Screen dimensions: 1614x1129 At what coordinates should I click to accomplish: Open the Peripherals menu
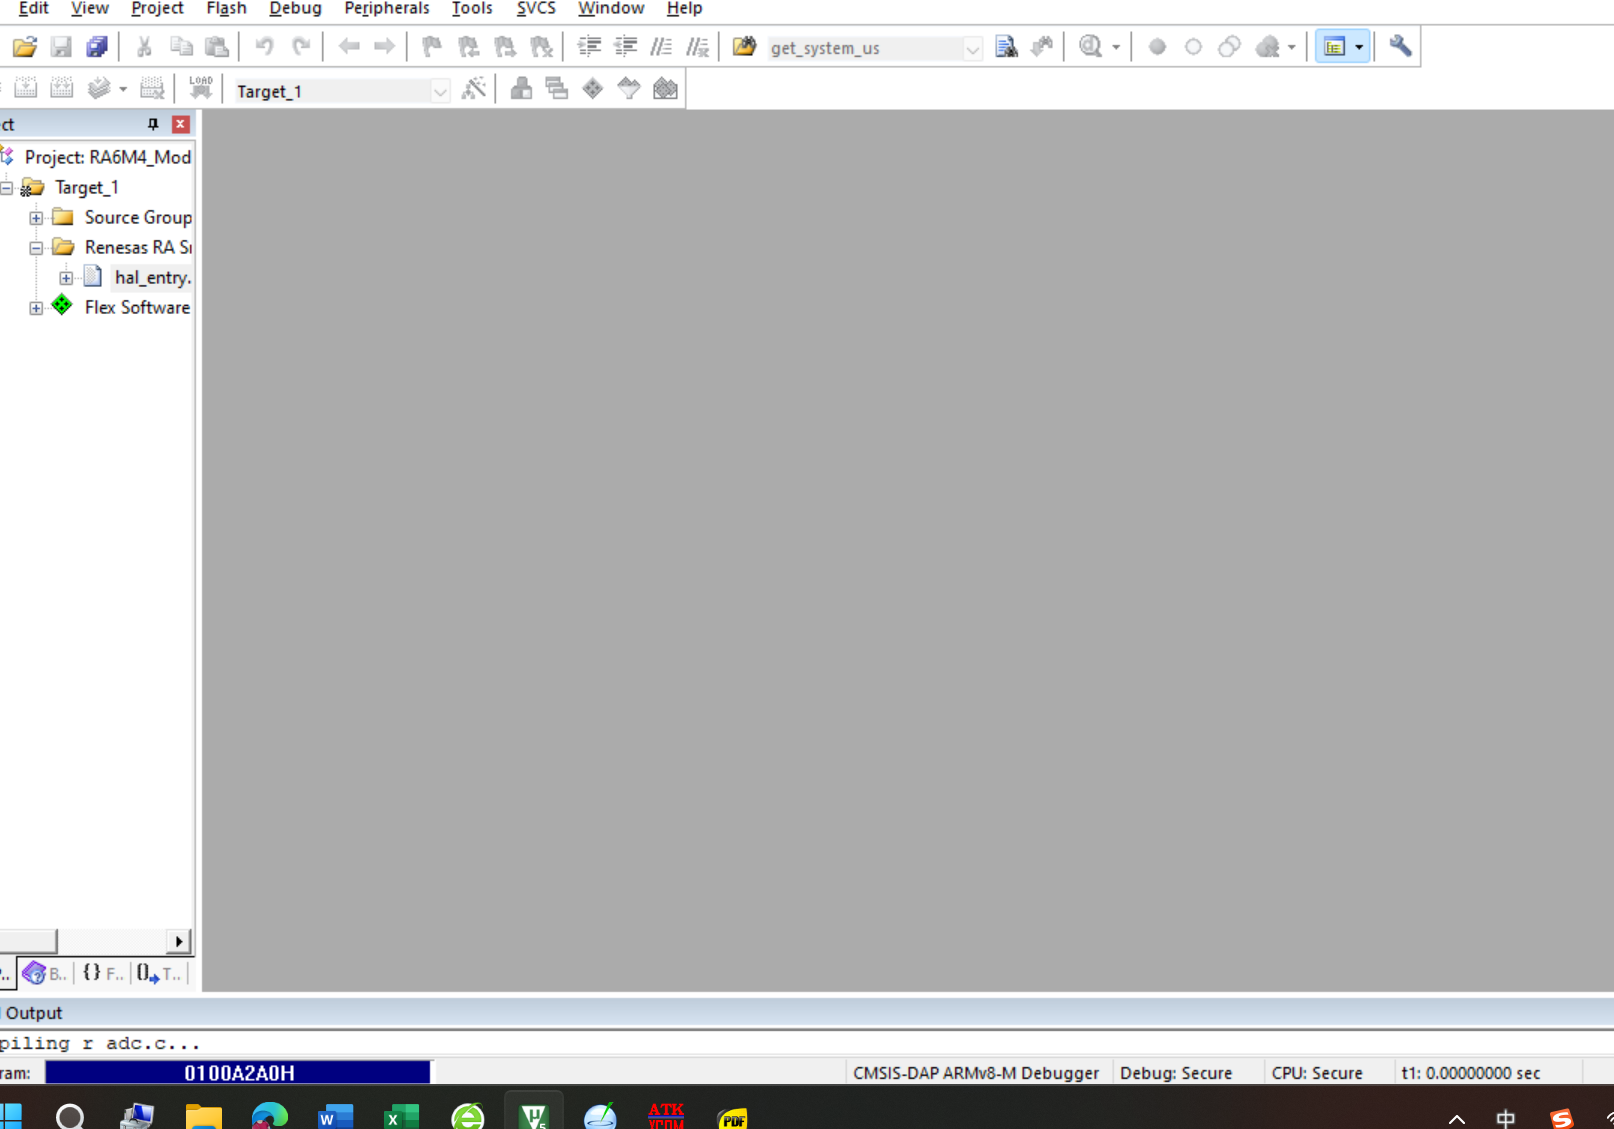pyautogui.click(x=387, y=9)
